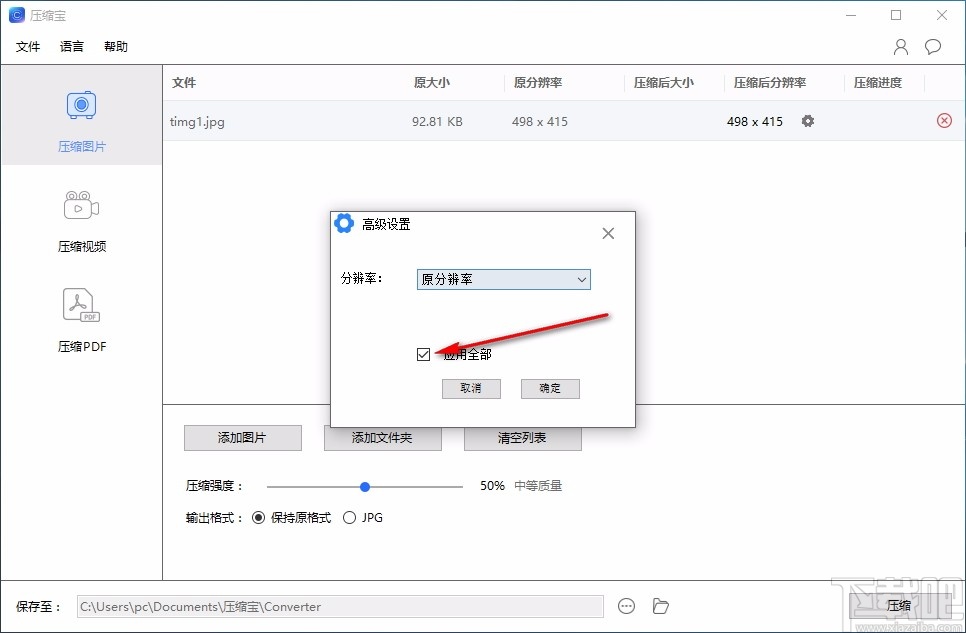Check the 应用全部 checkbox
Image resolution: width=966 pixels, height=633 pixels.
(x=423, y=354)
